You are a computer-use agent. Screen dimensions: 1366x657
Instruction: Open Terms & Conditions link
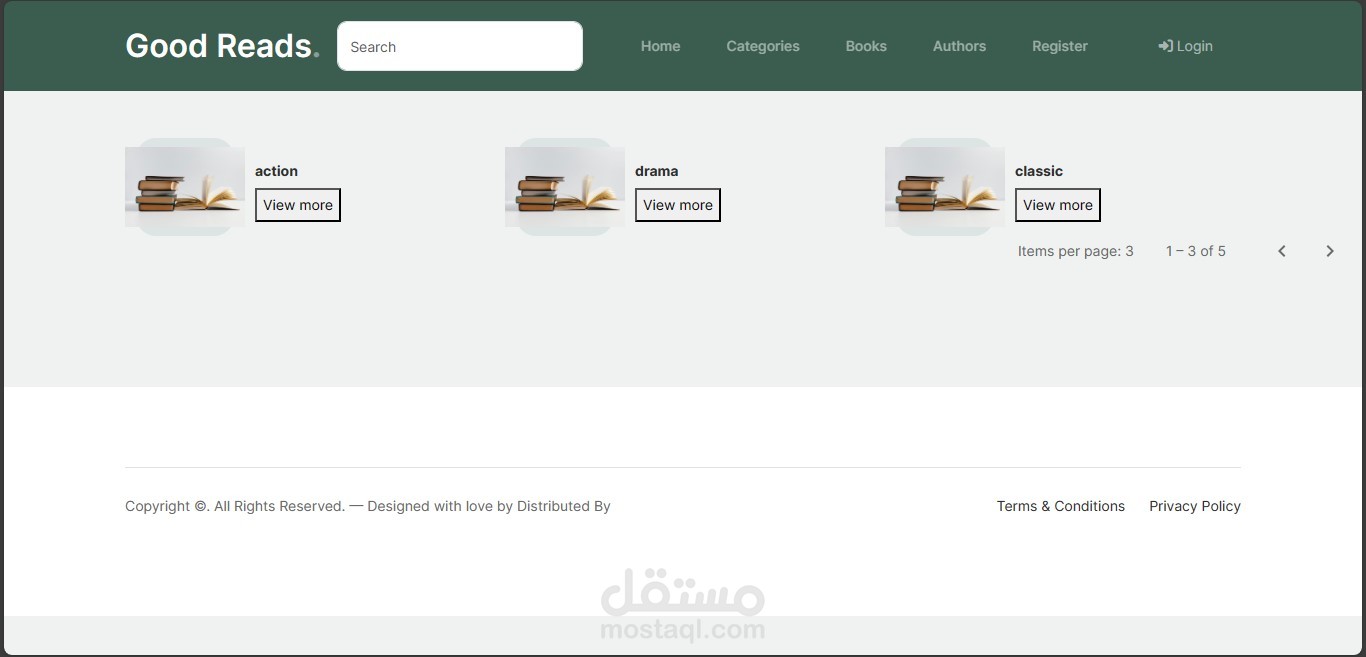pos(1061,506)
